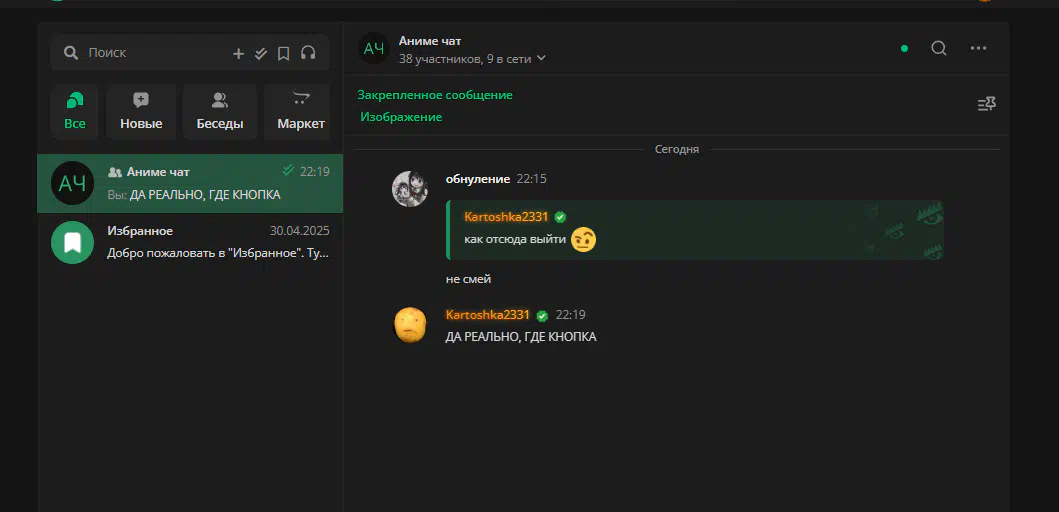Screen dimensions: 1059x512
Task: Switch to the Маркет tab
Action: click(x=298, y=111)
